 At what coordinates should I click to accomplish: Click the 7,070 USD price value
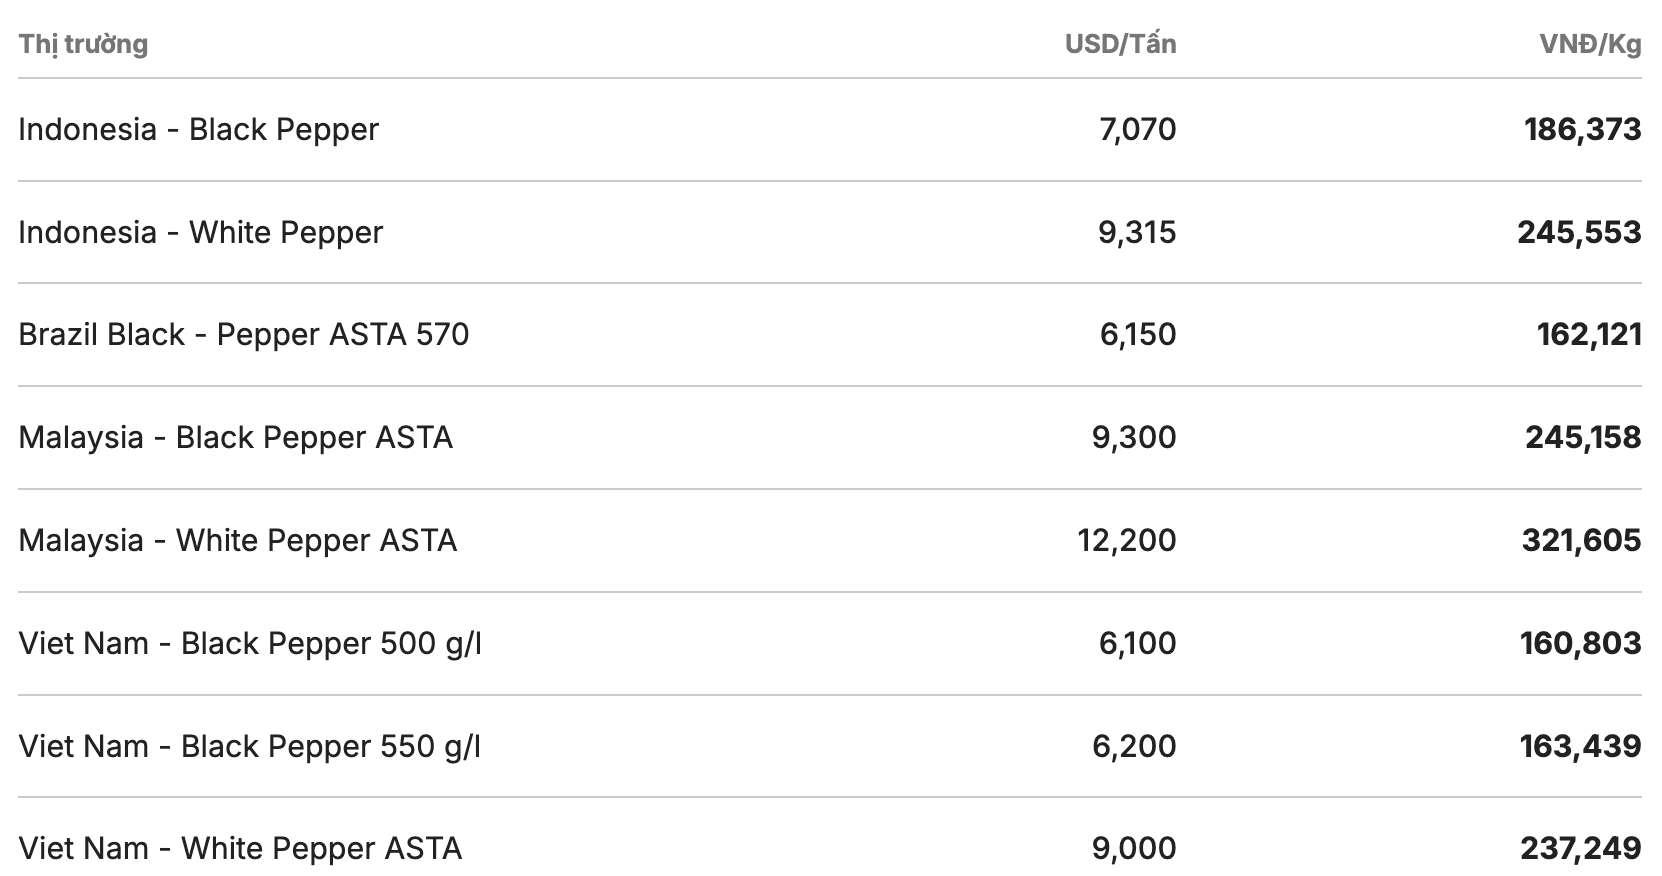coord(1137,130)
